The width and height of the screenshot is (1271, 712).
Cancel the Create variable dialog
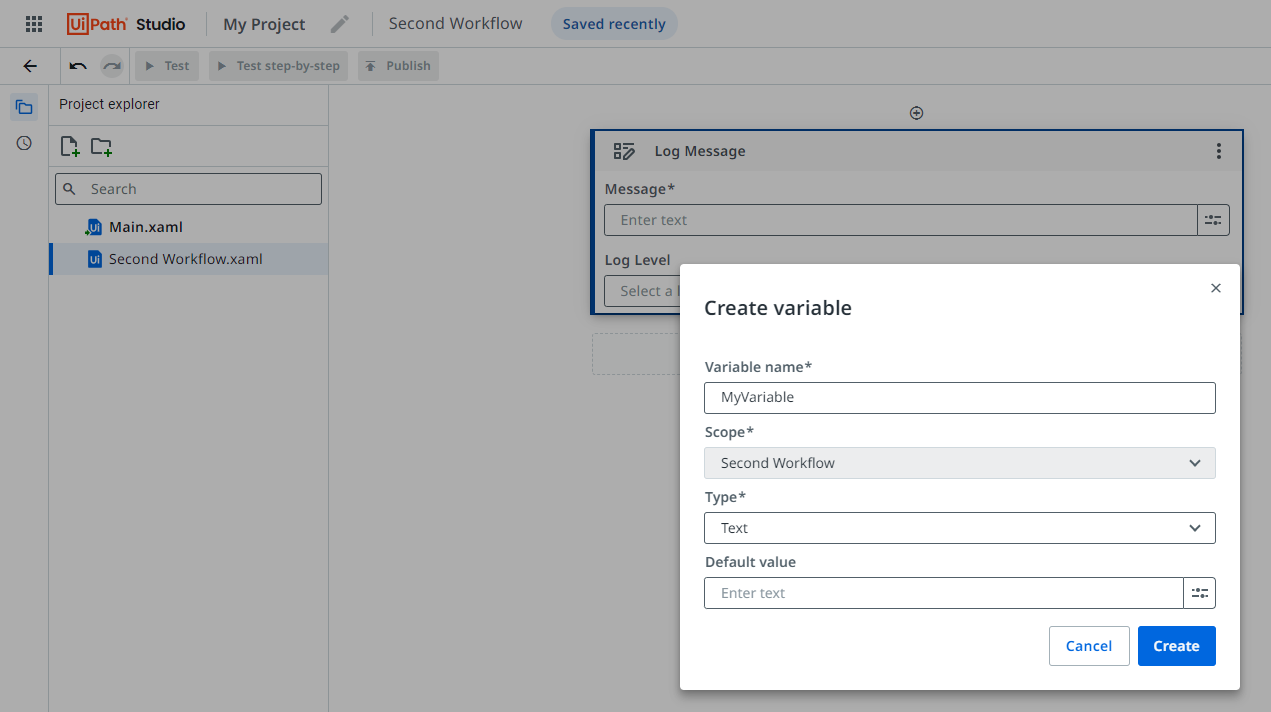tap(1088, 646)
